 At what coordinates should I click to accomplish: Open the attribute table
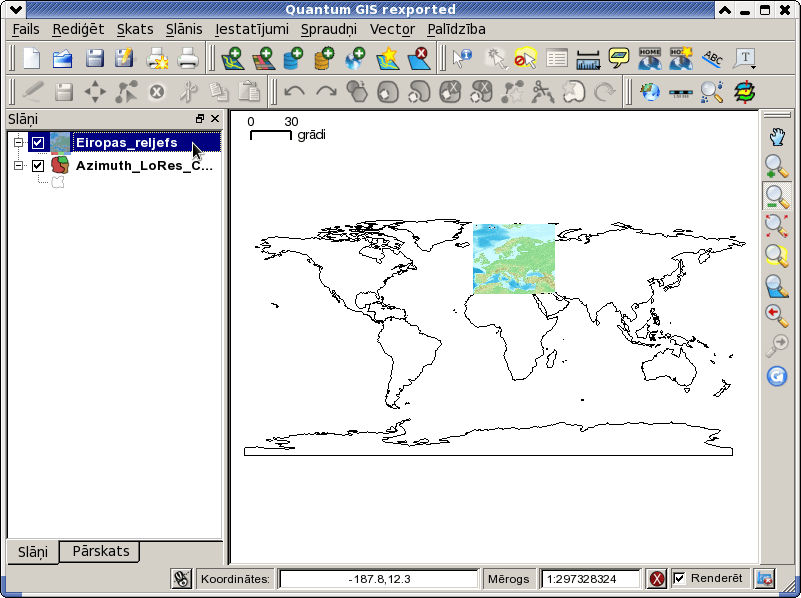(556, 58)
